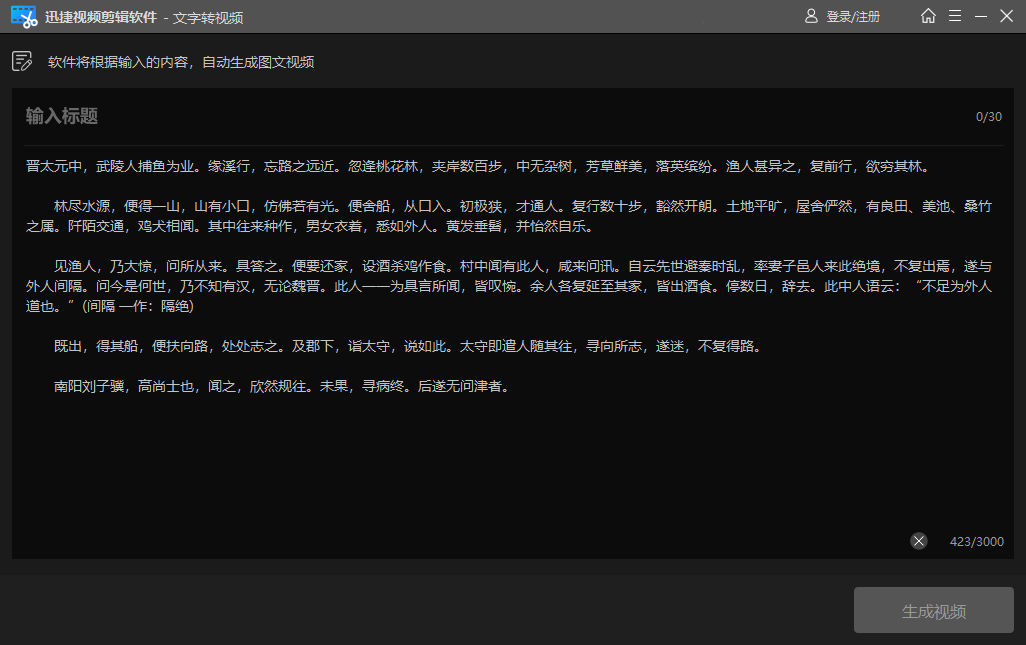Click the user profile icon
Viewport: 1026px width, 645px height.
click(x=811, y=16)
